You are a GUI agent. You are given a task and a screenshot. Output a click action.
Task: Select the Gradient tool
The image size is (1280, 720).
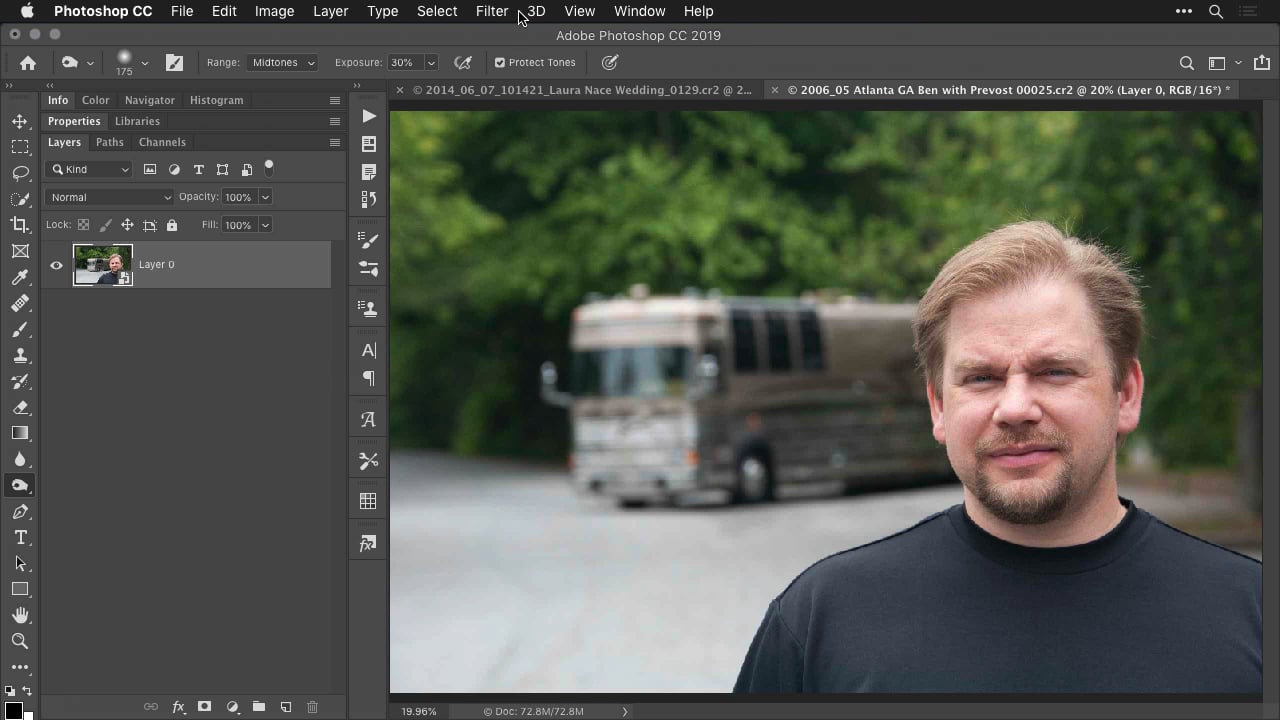[x=20, y=433]
